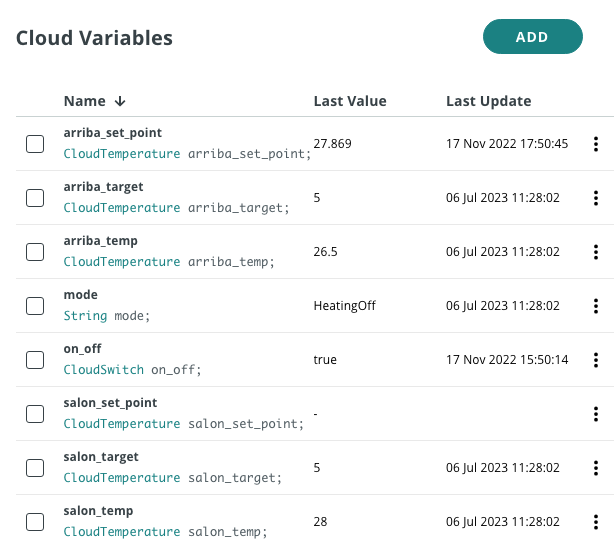Open the three-dot menu for salon_temp
Image resolution: width=614 pixels, height=548 pixels.
tap(596, 522)
